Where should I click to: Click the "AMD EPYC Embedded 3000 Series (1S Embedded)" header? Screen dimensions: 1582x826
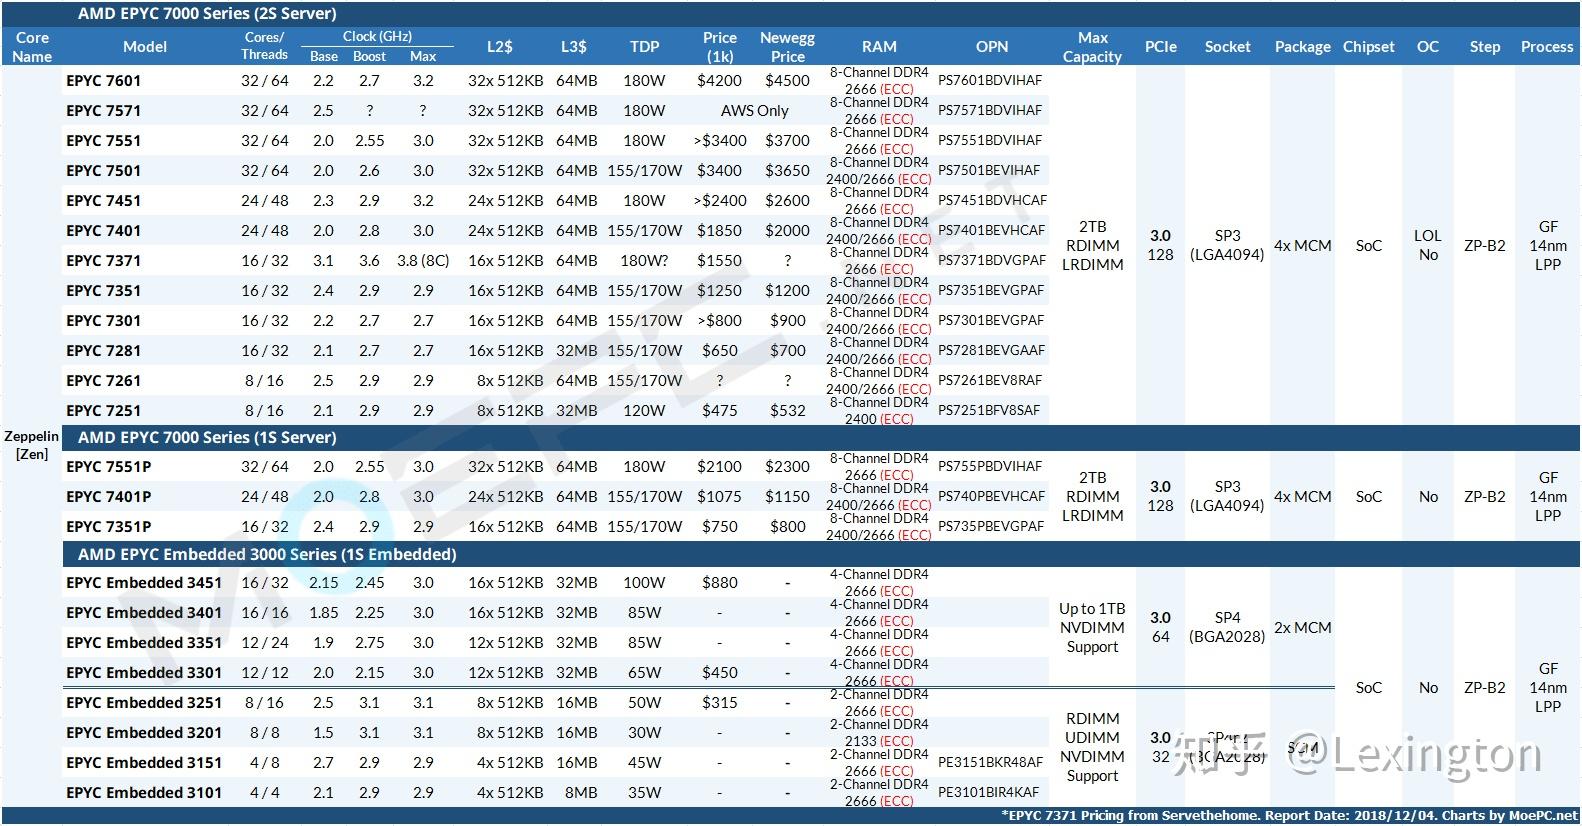tap(267, 554)
